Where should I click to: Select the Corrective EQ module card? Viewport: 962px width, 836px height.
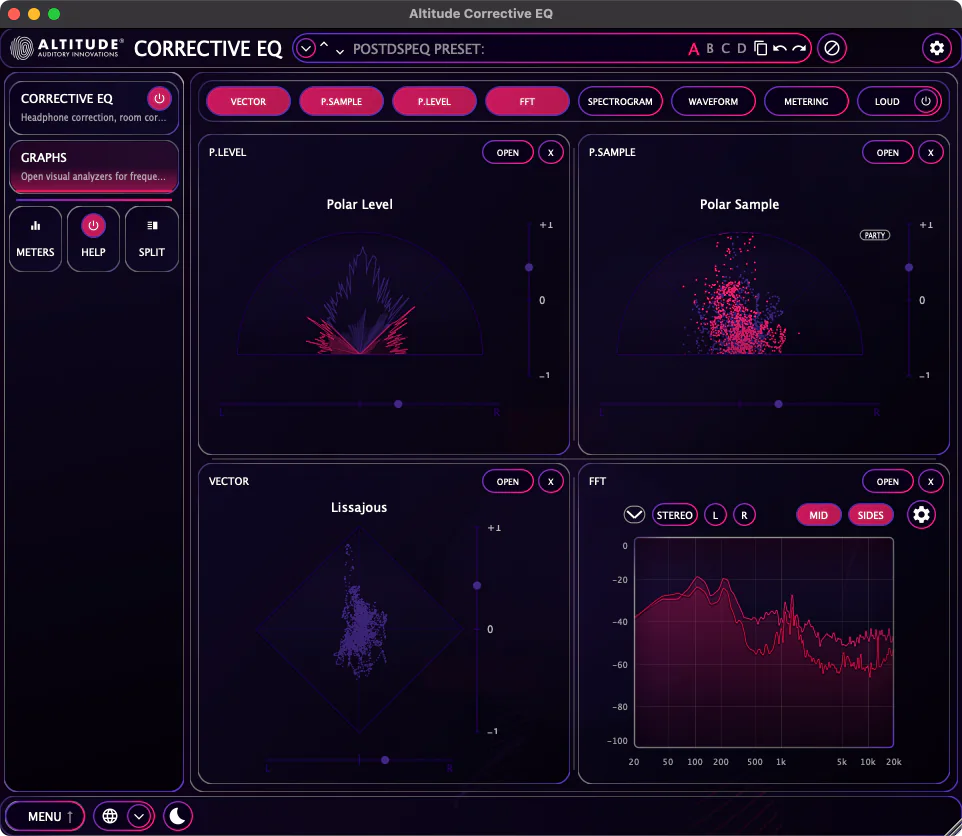pyautogui.click(x=94, y=107)
